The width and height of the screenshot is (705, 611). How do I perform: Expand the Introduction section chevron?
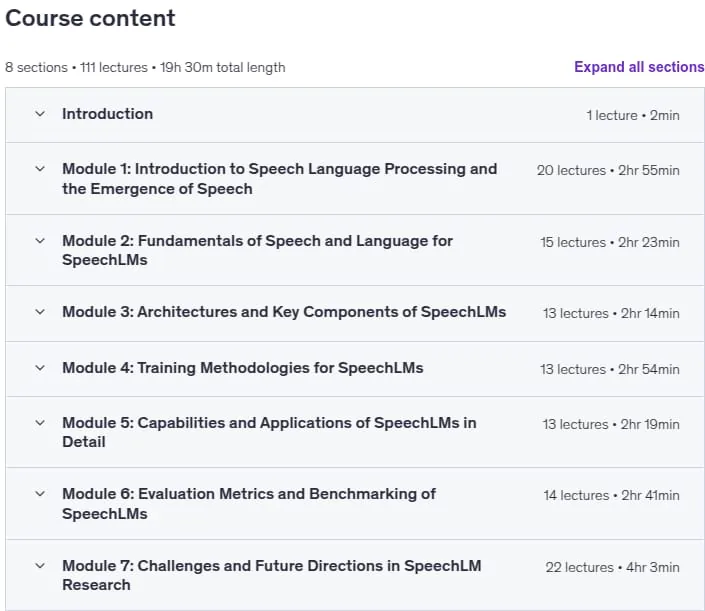point(40,114)
